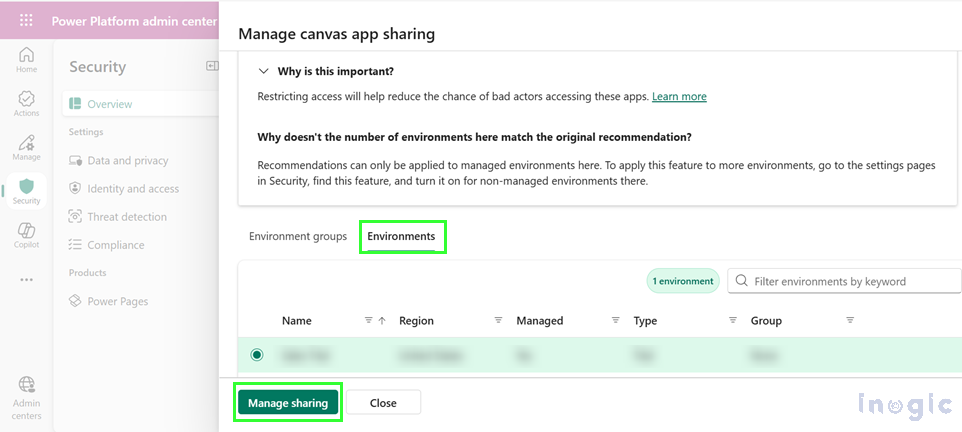Open Overview in Security menu

[140, 104]
